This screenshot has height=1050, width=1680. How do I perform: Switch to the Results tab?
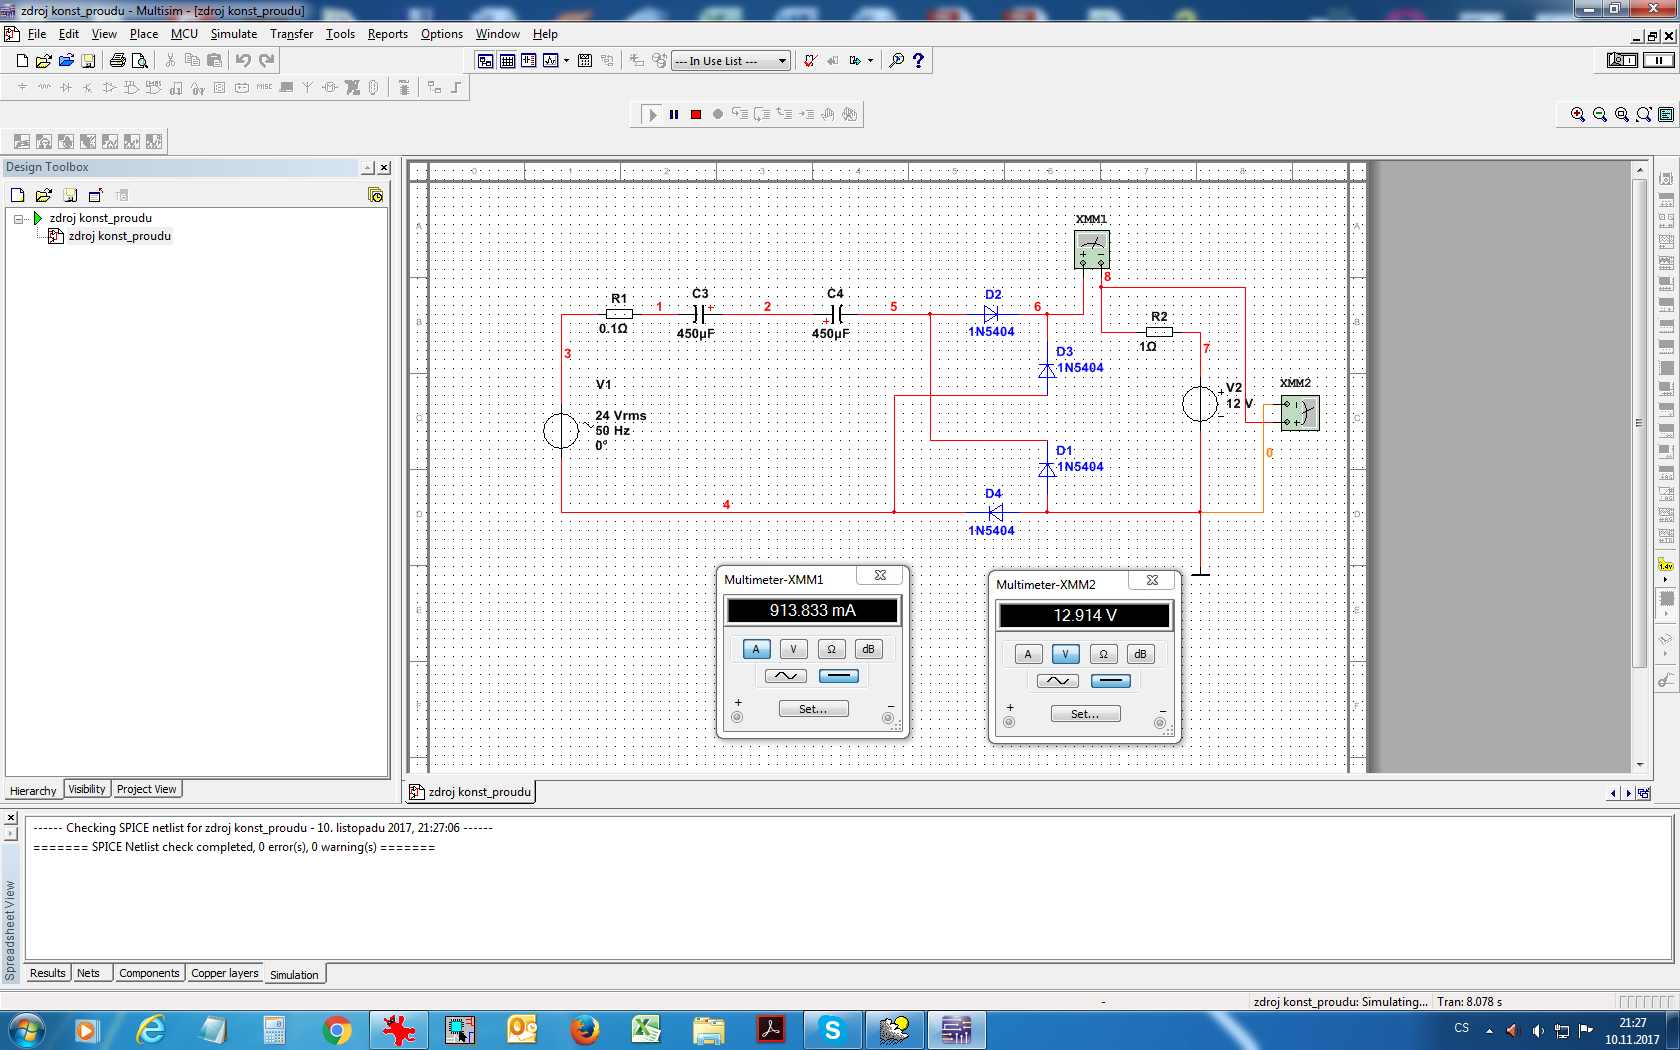click(47, 973)
